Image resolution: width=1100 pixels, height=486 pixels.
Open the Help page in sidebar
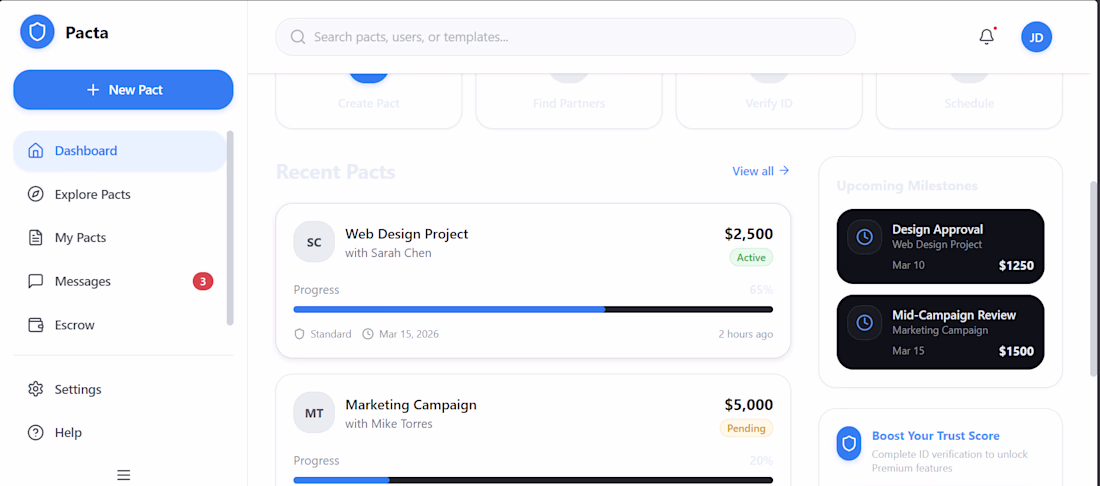pos(68,433)
